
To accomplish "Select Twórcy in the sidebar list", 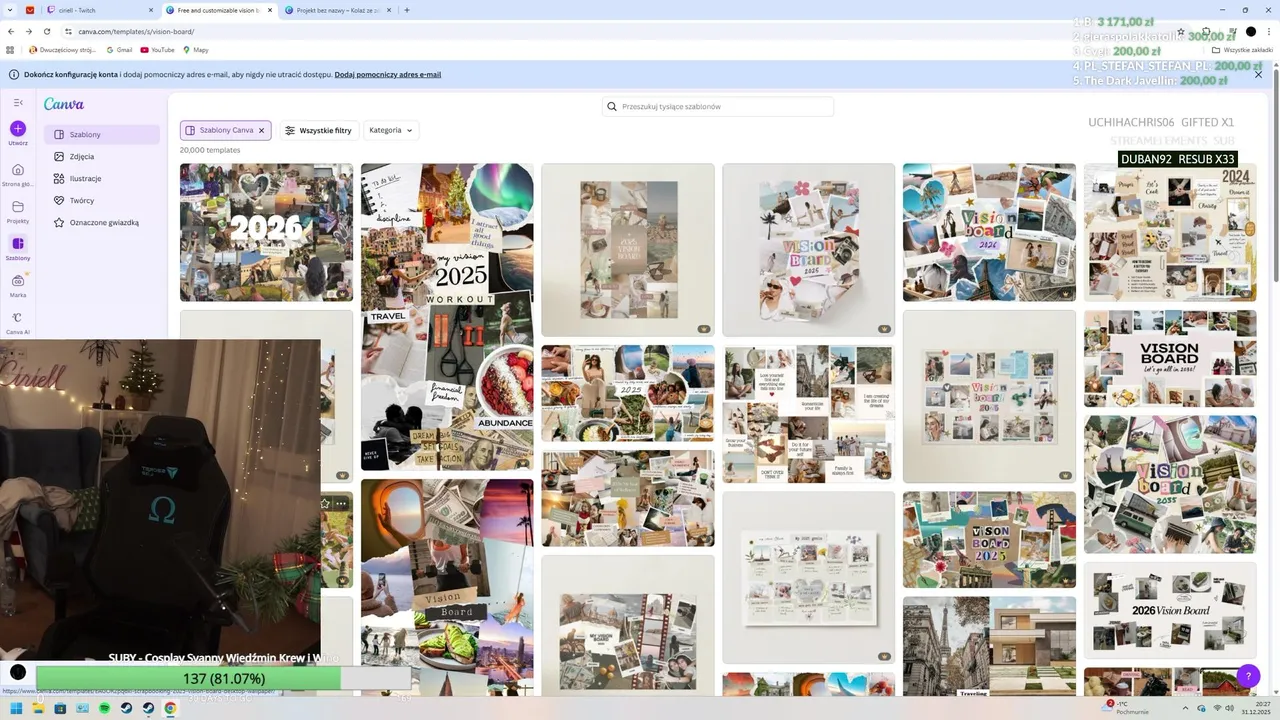I will 102,200.
